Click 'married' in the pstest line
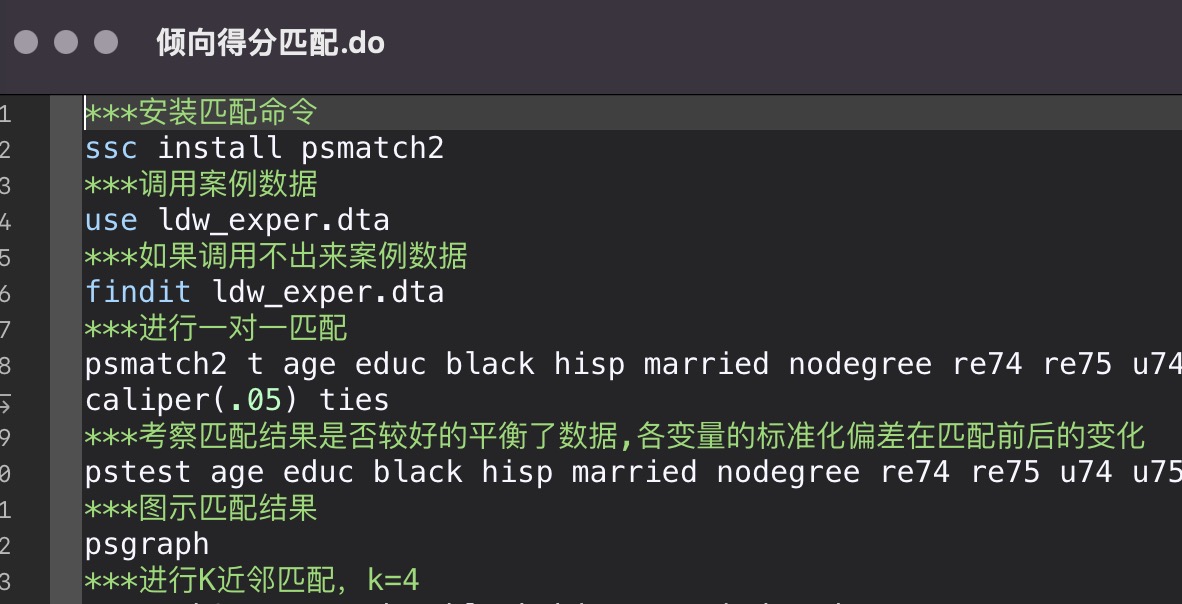Viewport: 1182px width, 604px height. coord(633,472)
